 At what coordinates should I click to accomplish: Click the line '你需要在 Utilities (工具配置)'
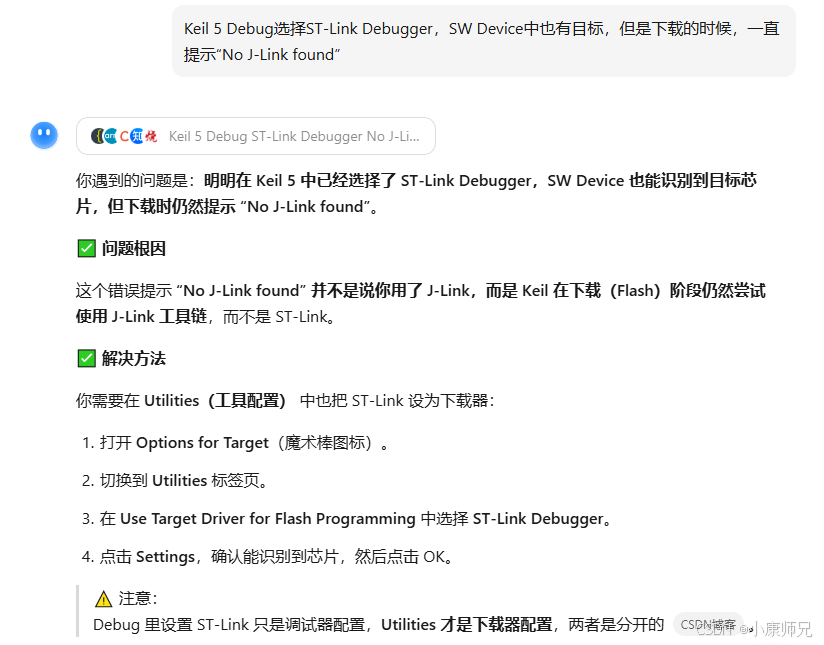[285, 401]
